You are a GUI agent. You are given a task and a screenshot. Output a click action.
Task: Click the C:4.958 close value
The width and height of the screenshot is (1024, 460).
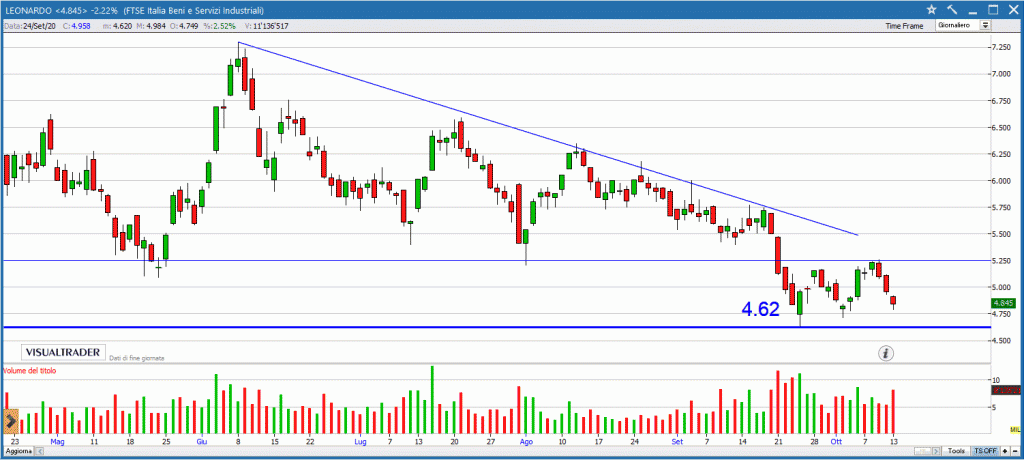[x=74, y=26]
